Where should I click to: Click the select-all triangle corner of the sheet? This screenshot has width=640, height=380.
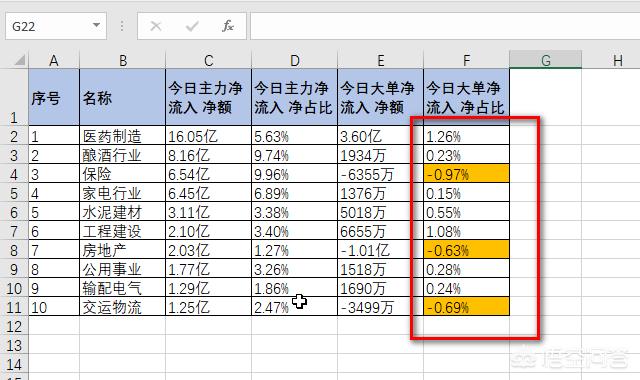20,60
